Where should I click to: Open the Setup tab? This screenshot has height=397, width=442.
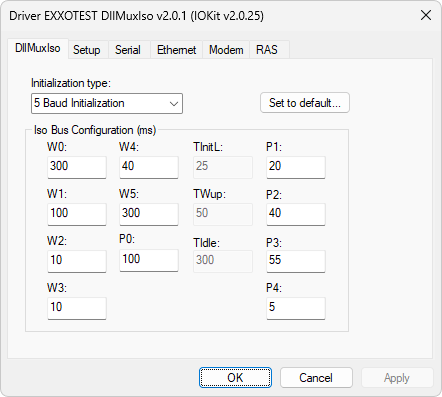(87, 50)
